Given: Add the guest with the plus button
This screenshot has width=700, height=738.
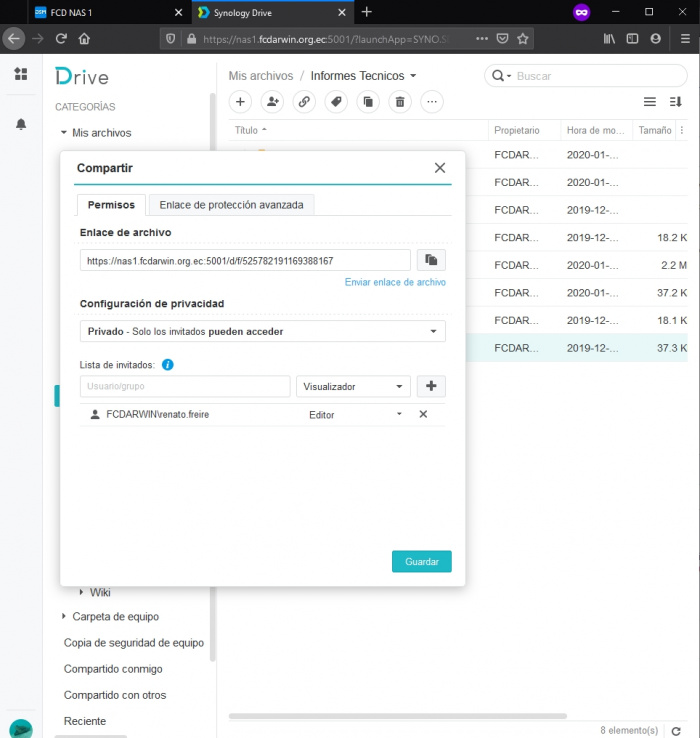Looking at the screenshot, I should 431,386.
